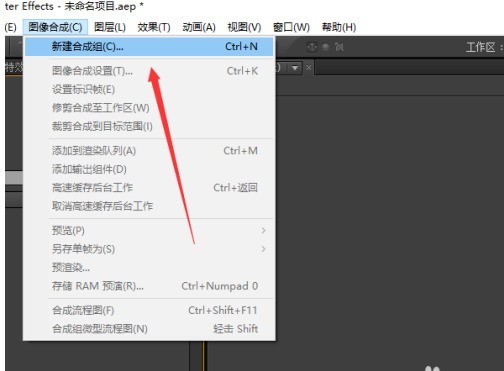Image resolution: width=504 pixels, height=371 pixels.
Task: Select 裁剪合成到目标范围(I)
Action: tap(149, 126)
